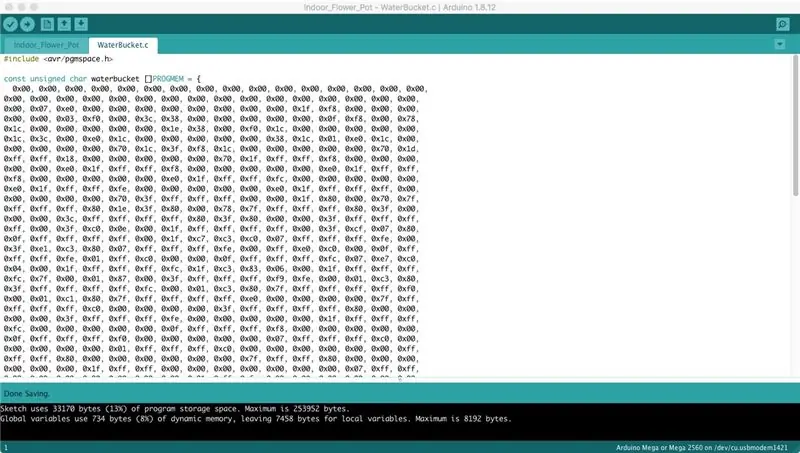This screenshot has height=453, width=800.
Task: Place cursor on the #include pgmspace line
Action: tap(58, 59)
